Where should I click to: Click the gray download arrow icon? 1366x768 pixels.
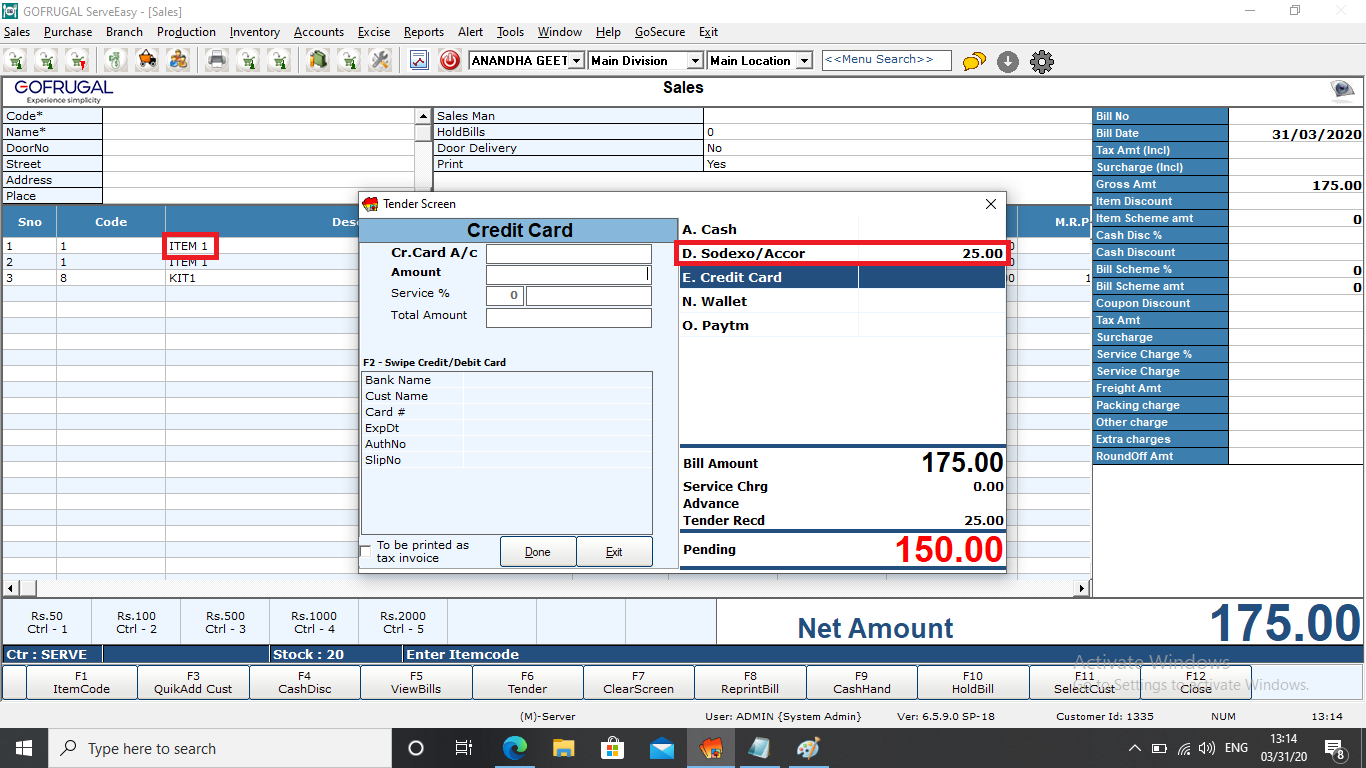(1008, 62)
